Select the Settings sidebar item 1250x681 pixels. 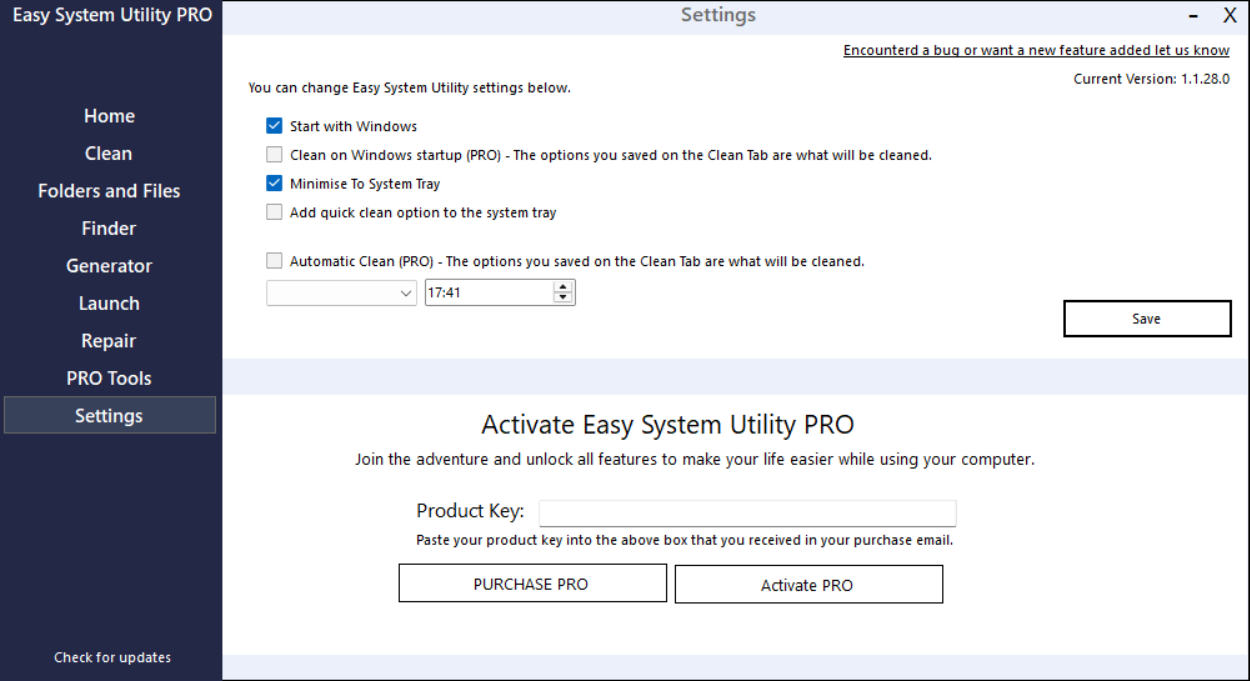point(109,415)
